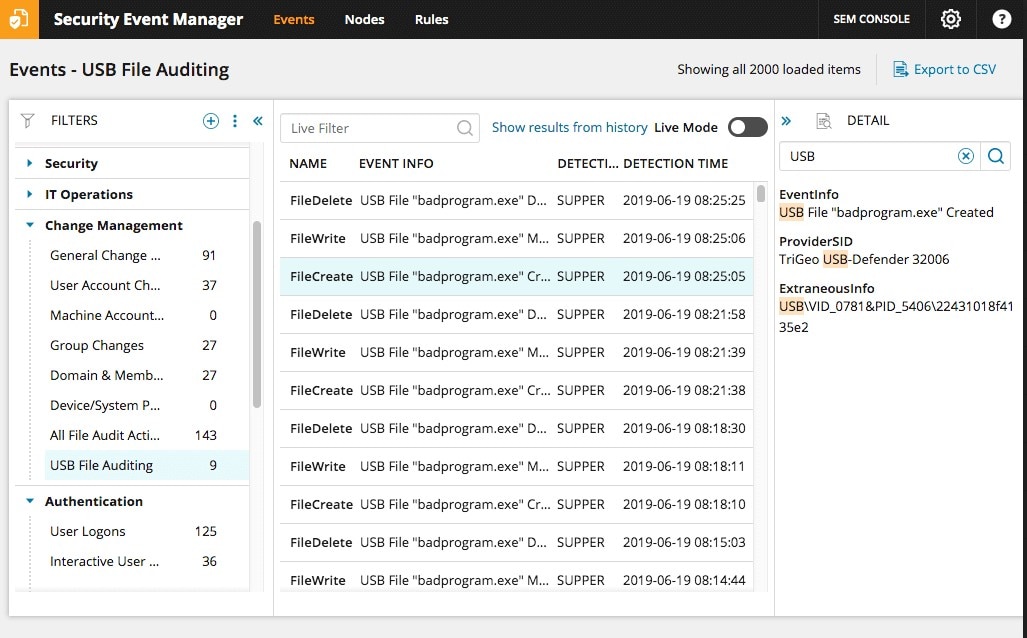
Task: Click the events list vertical scrollbar
Action: (761, 194)
